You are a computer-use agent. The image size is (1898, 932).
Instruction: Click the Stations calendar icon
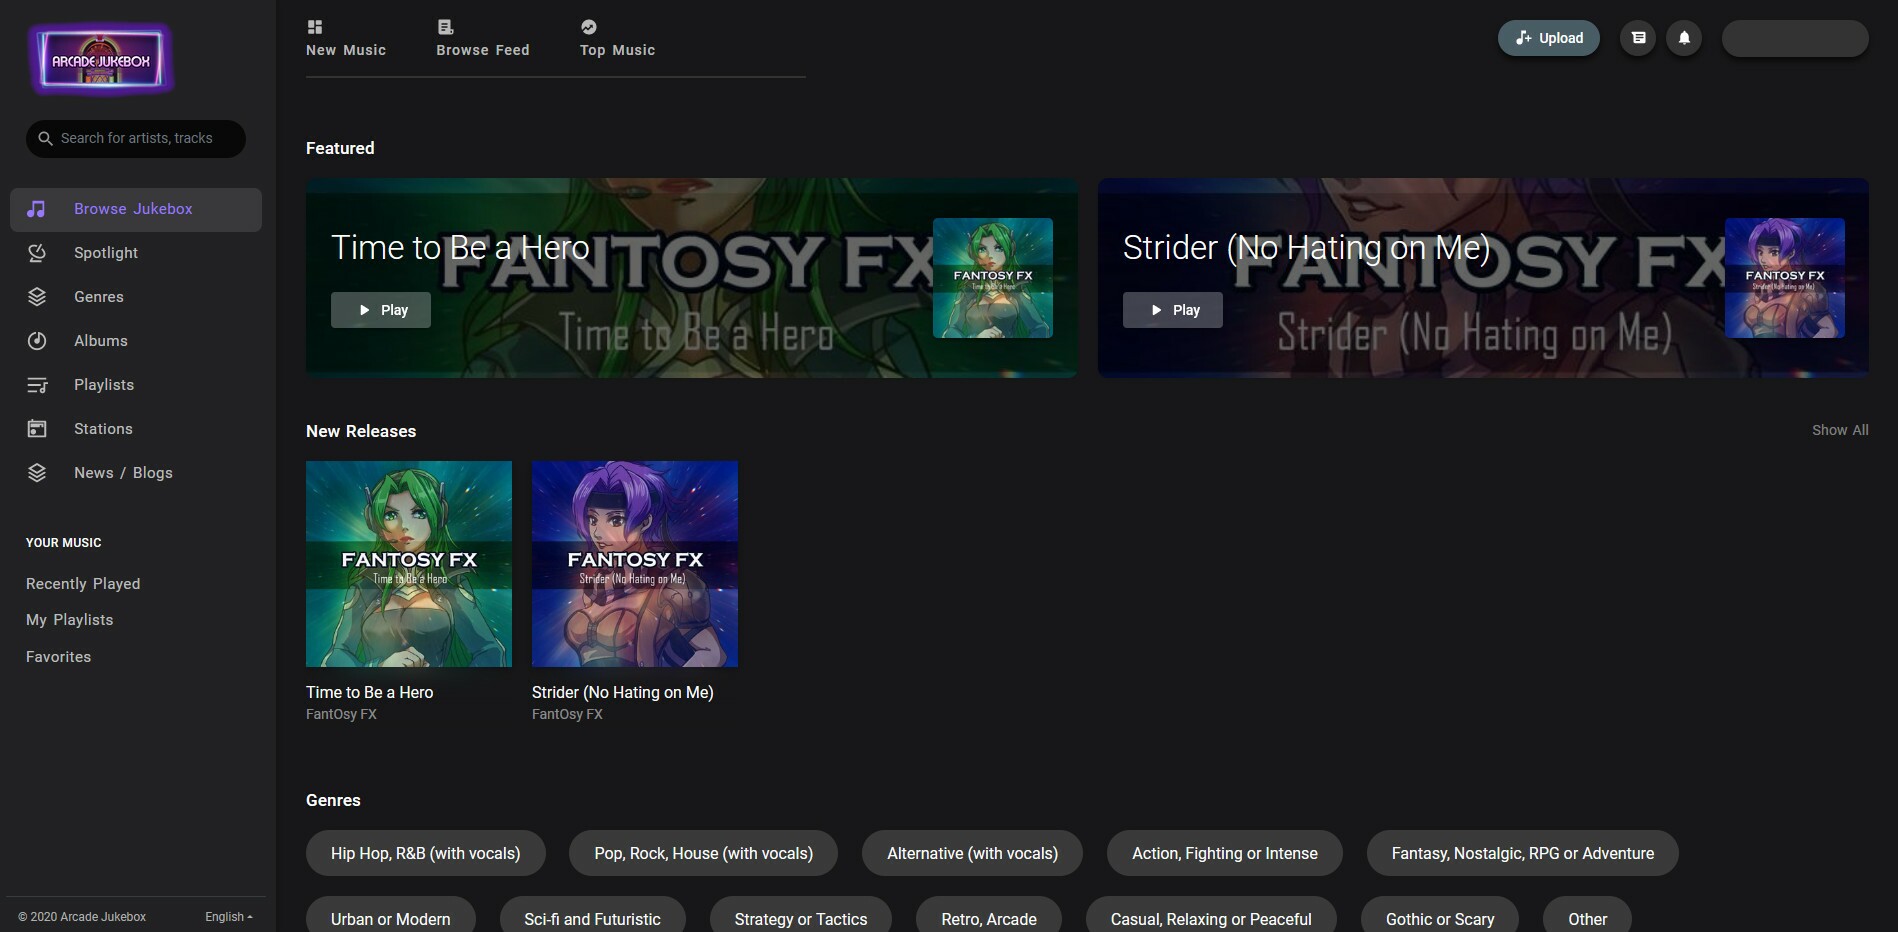pyautogui.click(x=37, y=429)
